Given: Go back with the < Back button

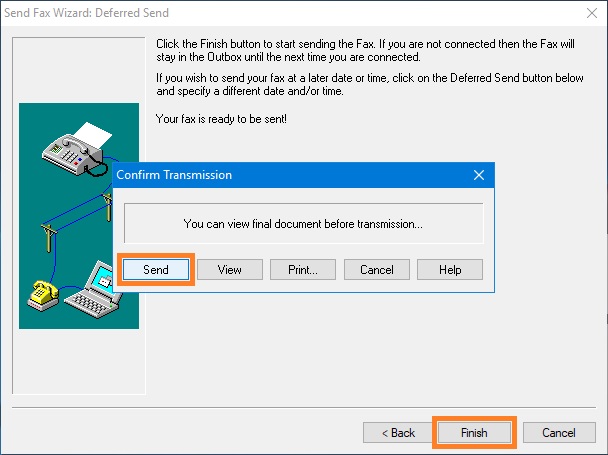Looking at the screenshot, I should coord(398,433).
